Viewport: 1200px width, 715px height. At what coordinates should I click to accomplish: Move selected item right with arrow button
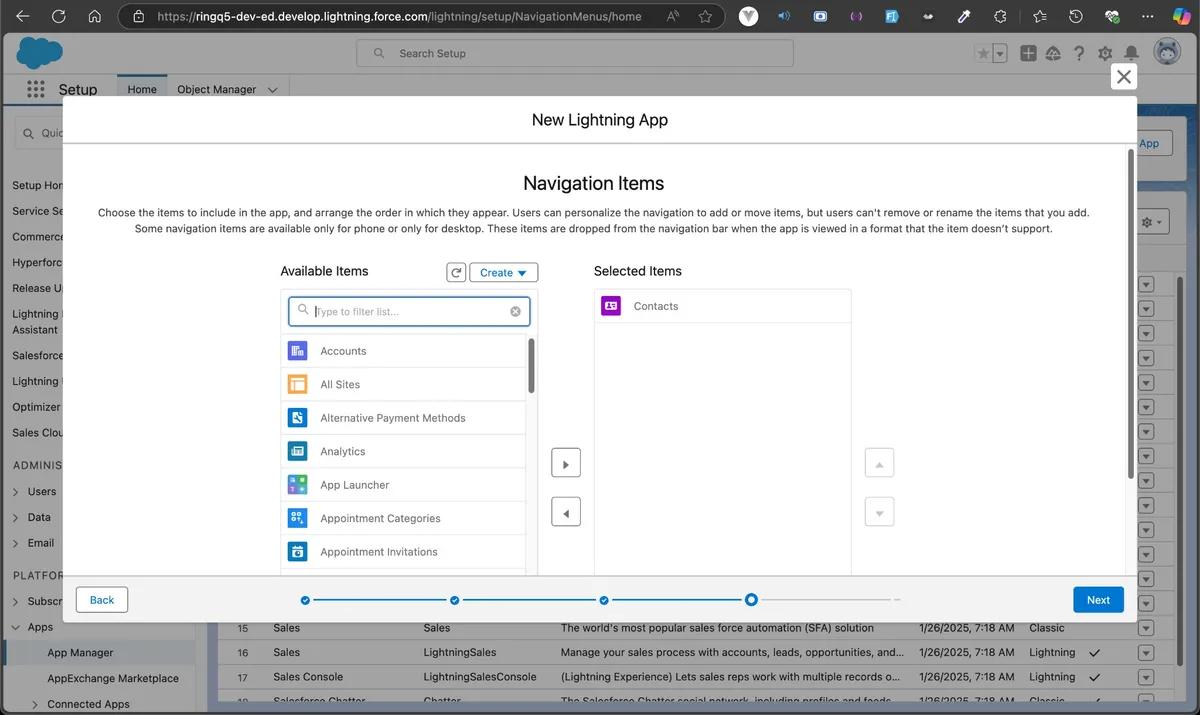[566, 463]
